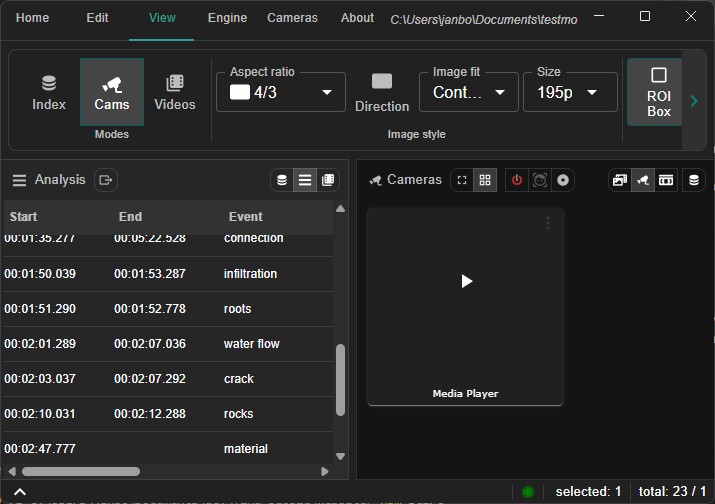Viewport: 715px width, 504px height.
Task: Toggle grid layout in Cameras panel
Action: coord(485,180)
